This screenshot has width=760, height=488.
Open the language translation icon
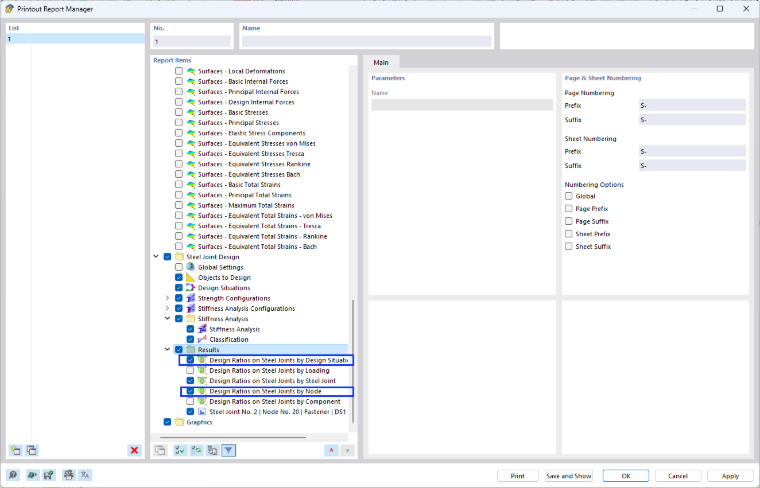click(85, 475)
